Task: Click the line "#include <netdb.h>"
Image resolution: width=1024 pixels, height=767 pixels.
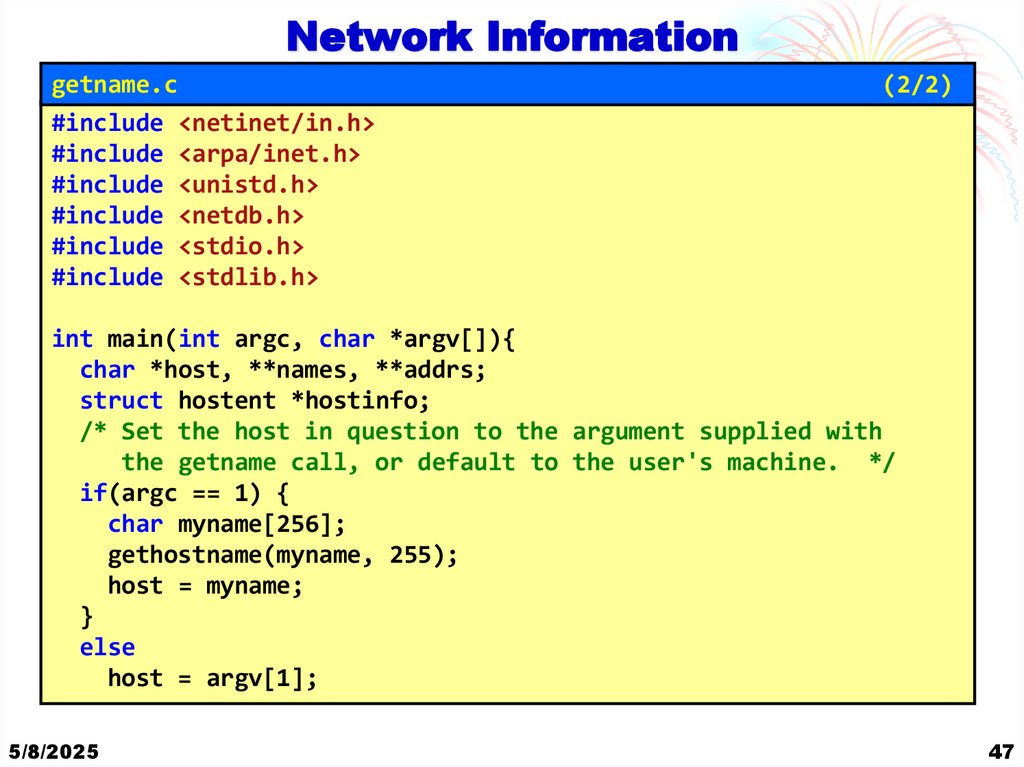Action: click(178, 215)
